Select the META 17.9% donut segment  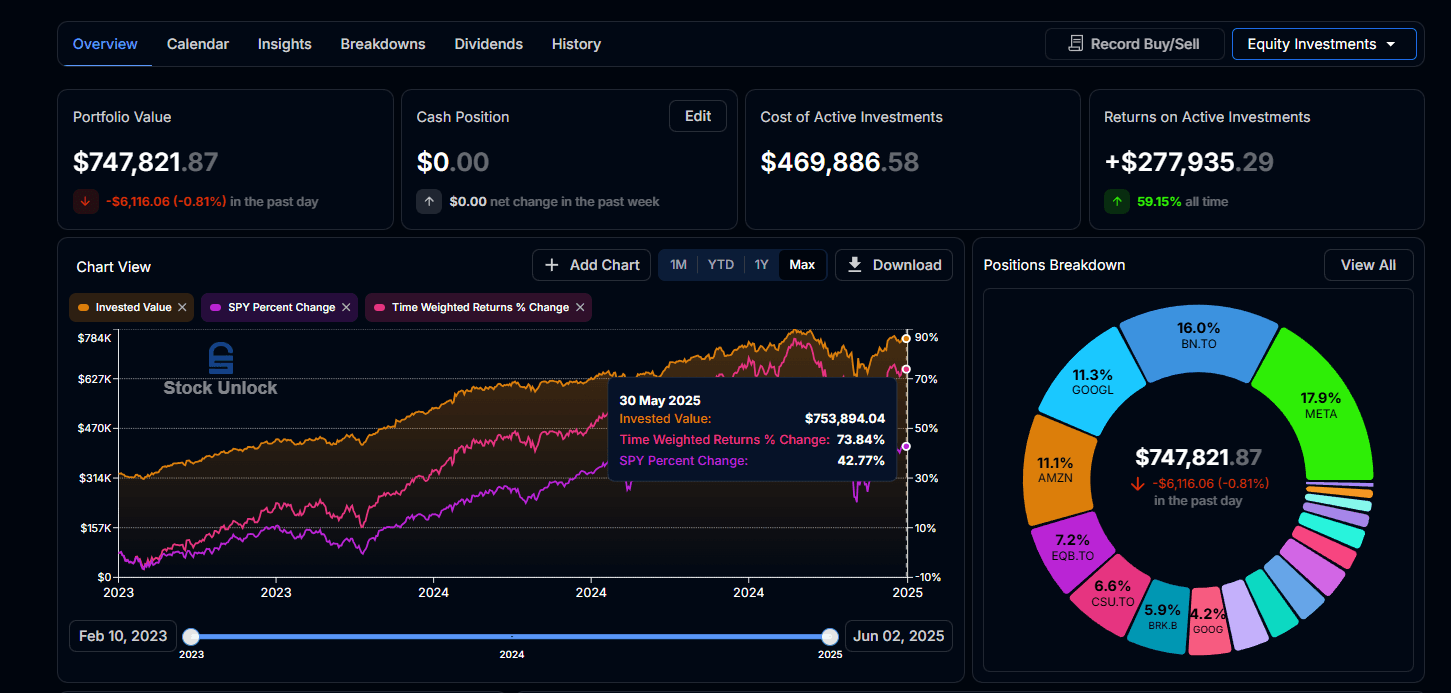tap(1318, 406)
